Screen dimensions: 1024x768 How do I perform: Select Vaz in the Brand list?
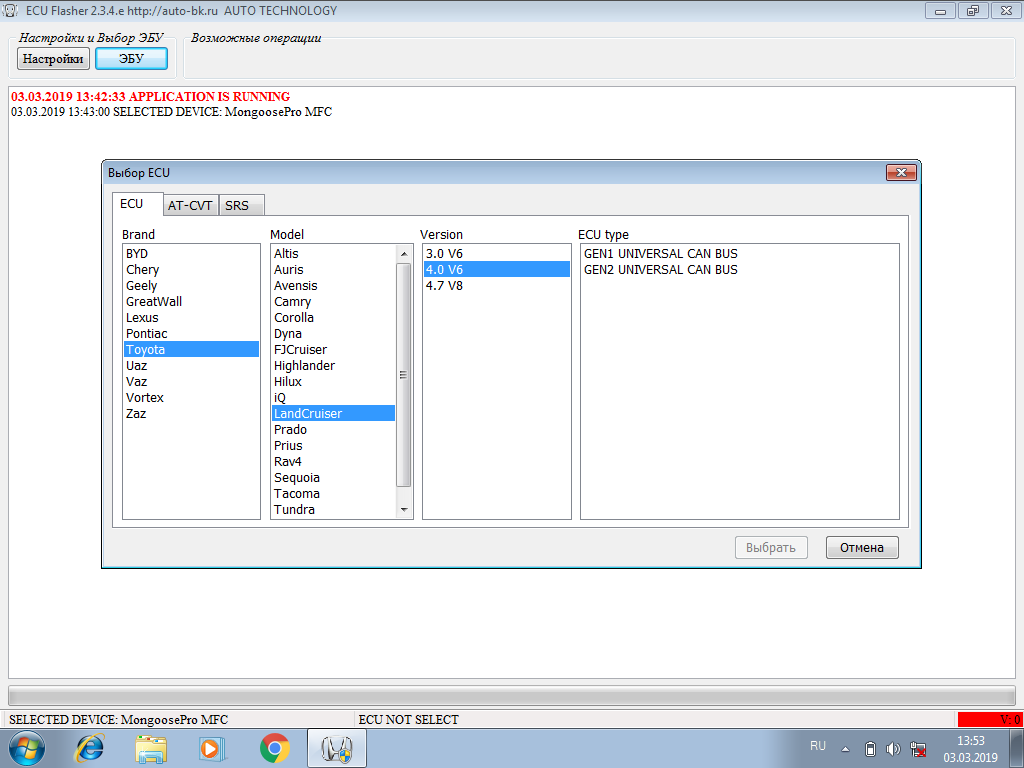coord(191,381)
